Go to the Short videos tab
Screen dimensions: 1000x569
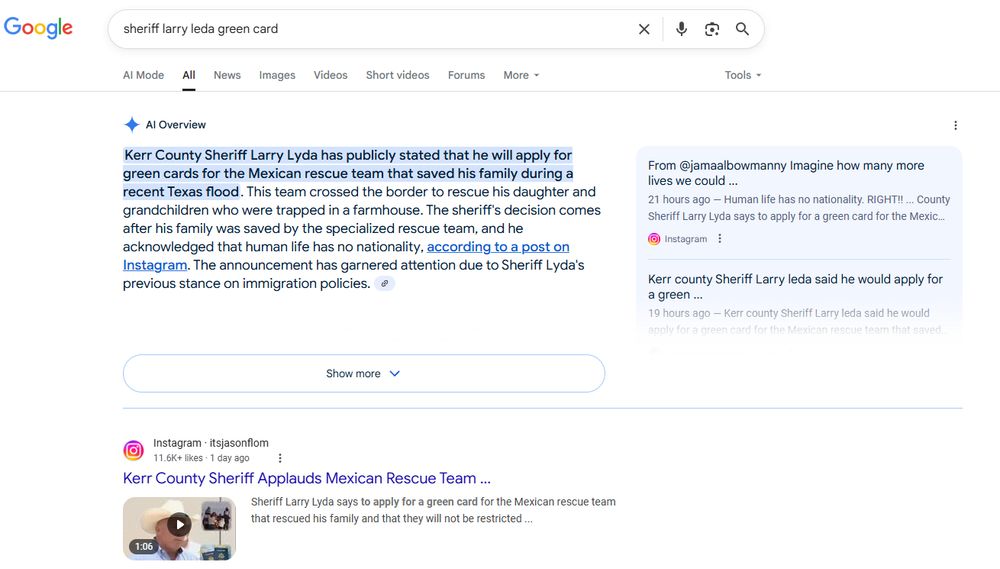click(397, 75)
